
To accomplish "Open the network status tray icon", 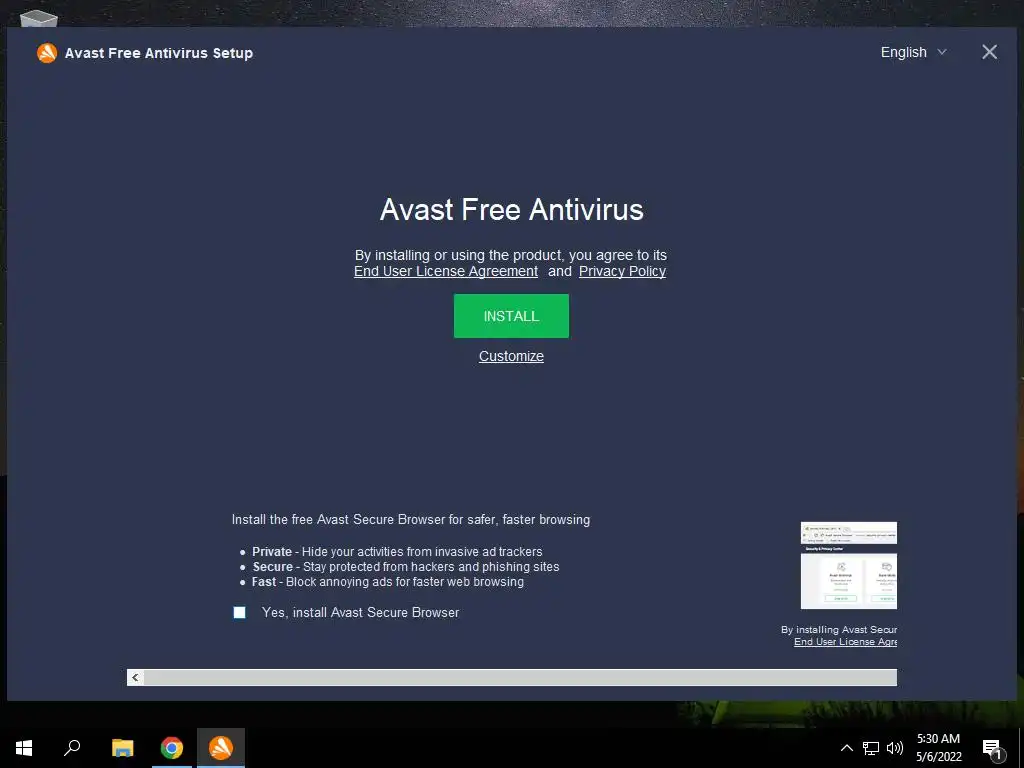I will pyautogui.click(x=871, y=748).
